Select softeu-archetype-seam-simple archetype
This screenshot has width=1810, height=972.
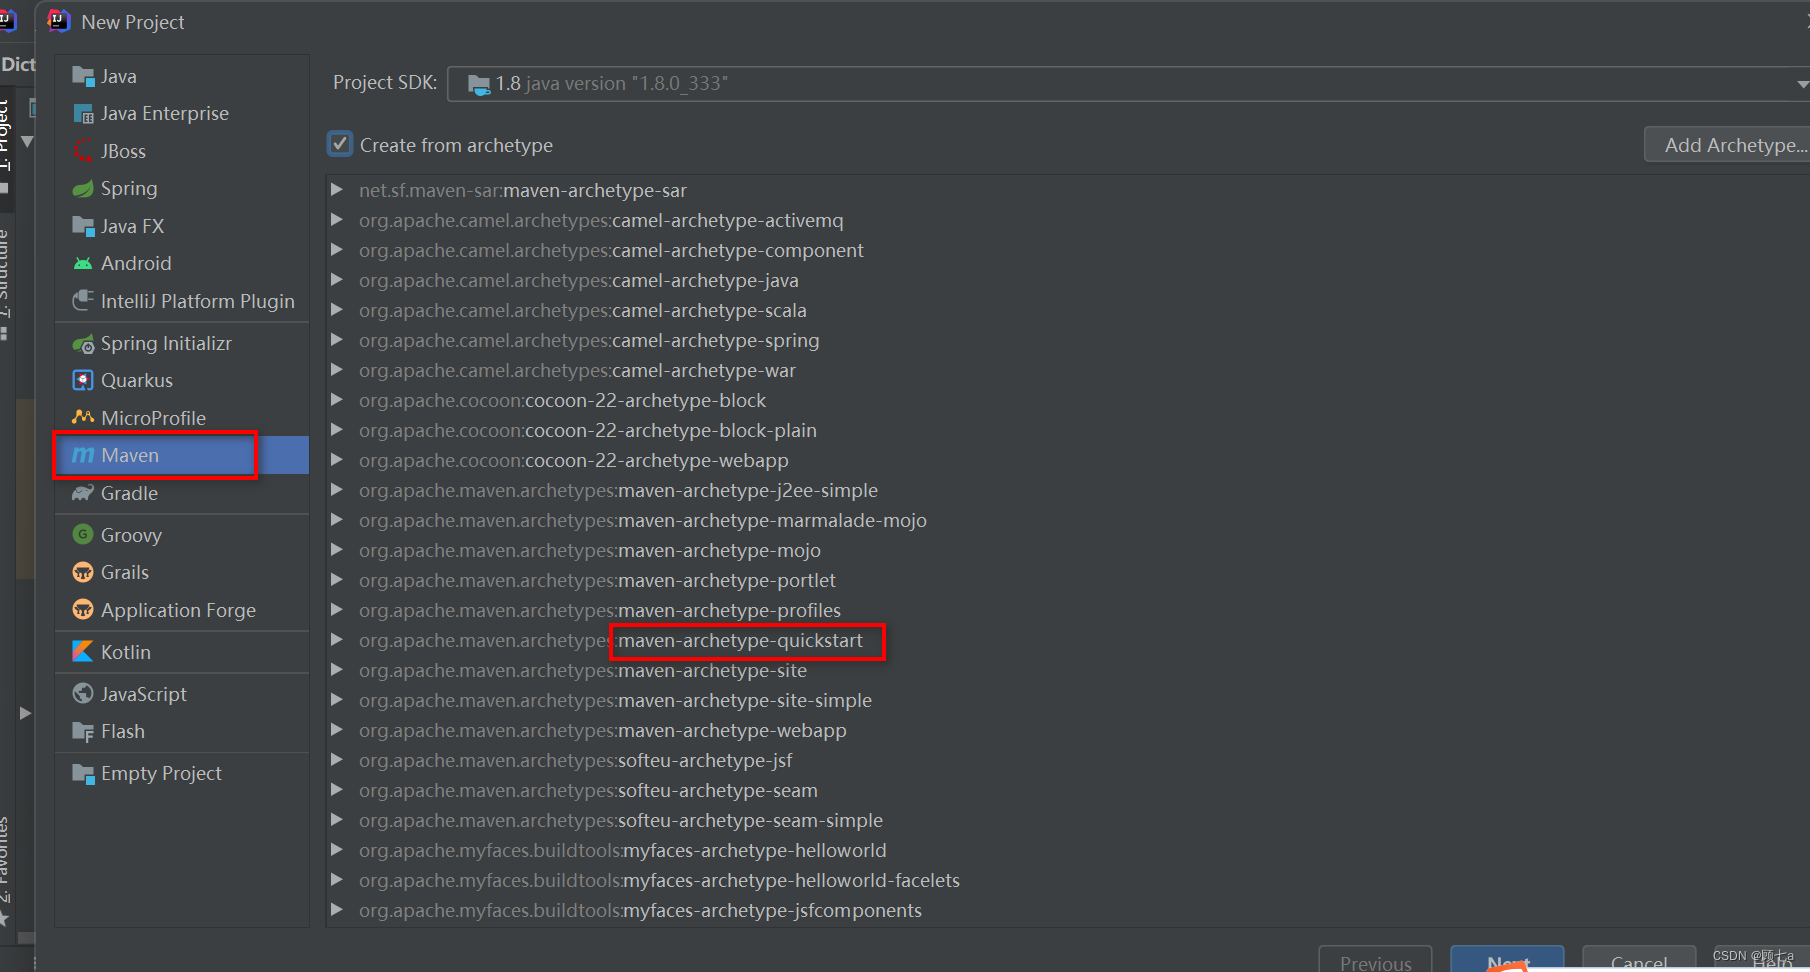point(750,820)
